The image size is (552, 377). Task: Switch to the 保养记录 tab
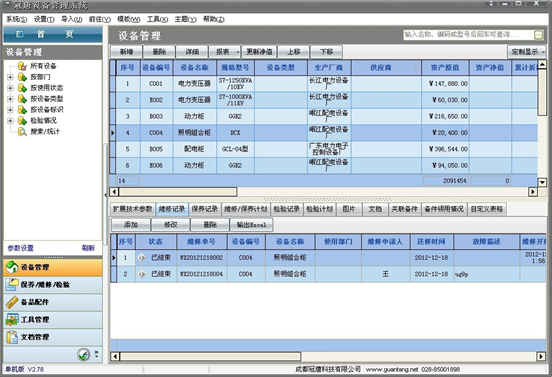[x=205, y=209]
